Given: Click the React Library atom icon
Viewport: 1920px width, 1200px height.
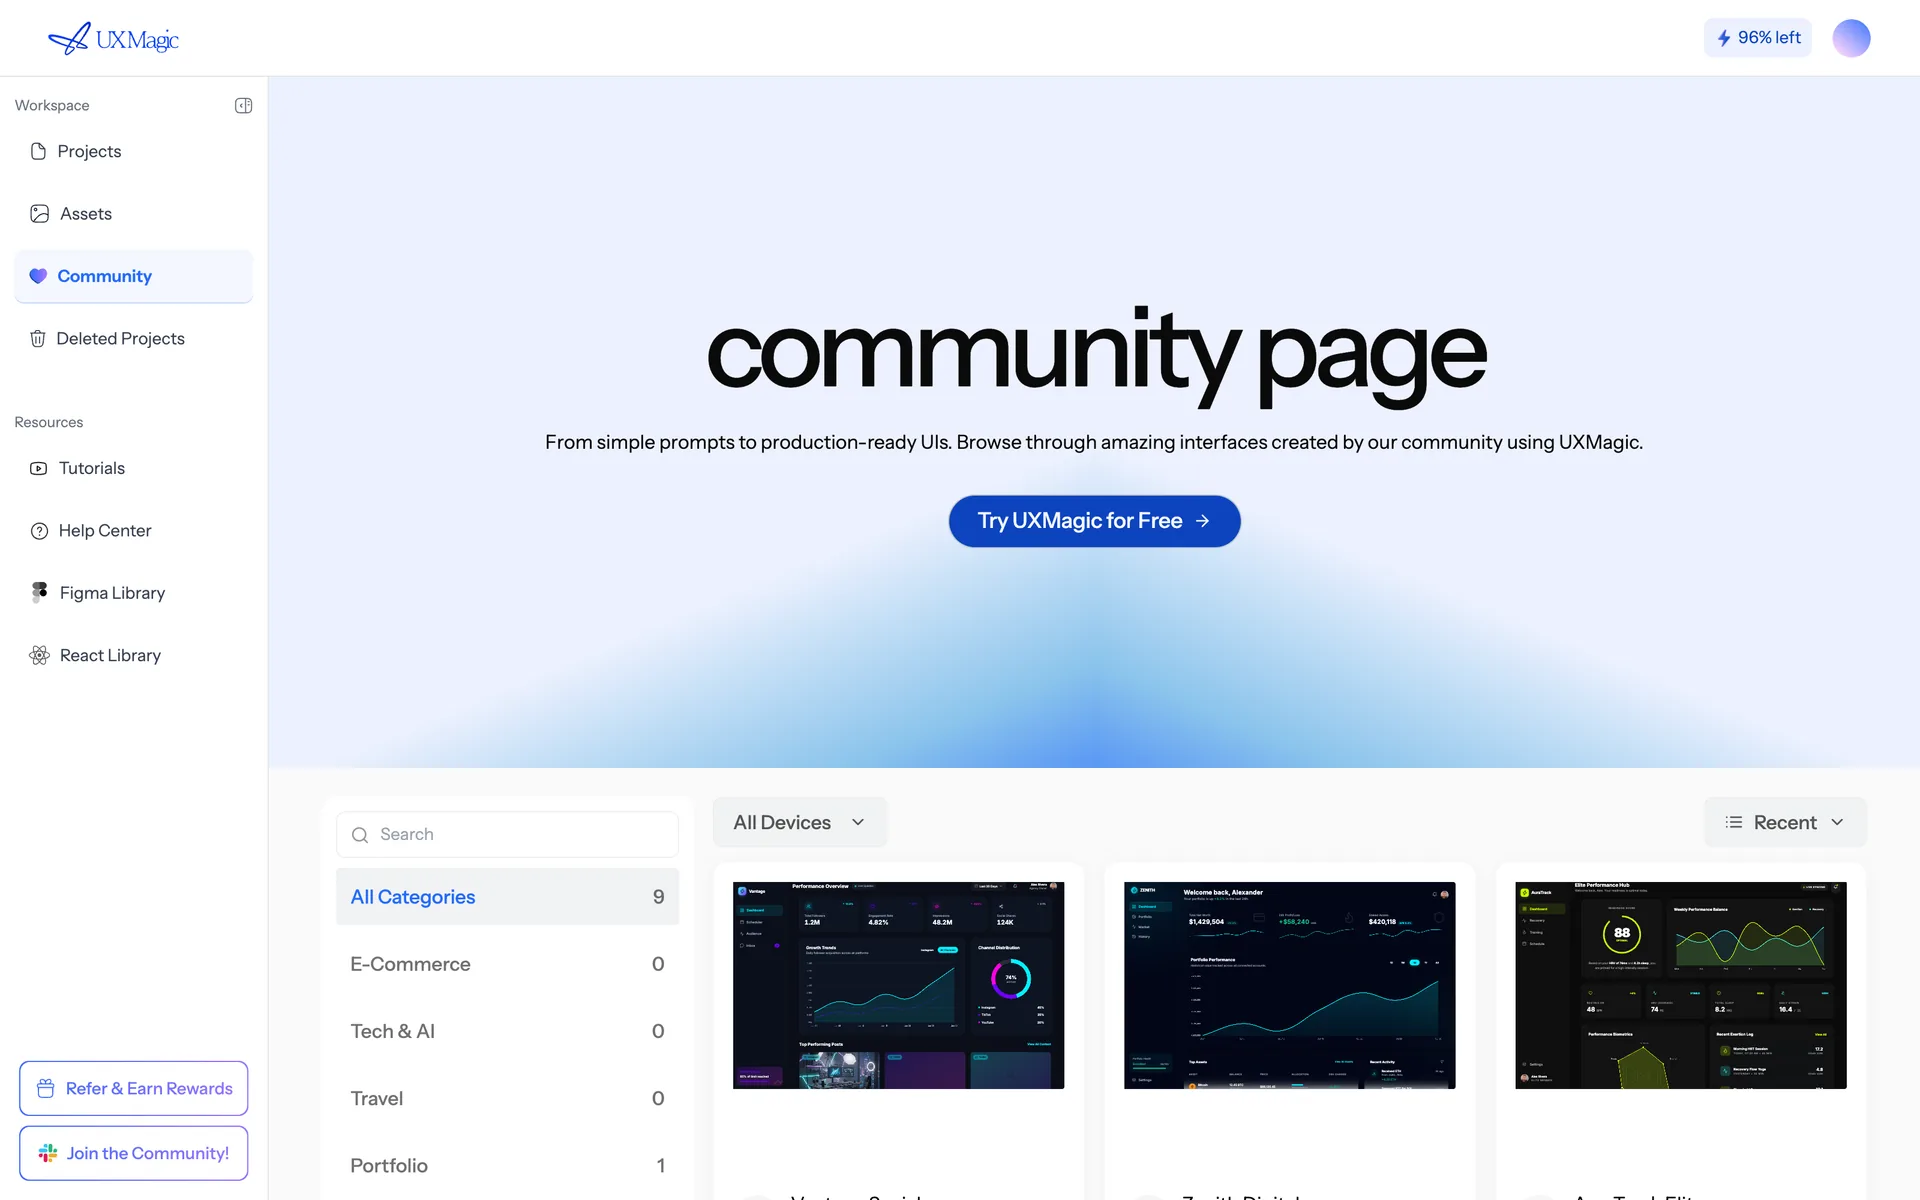Looking at the screenshot, I should tap(39, 655).
